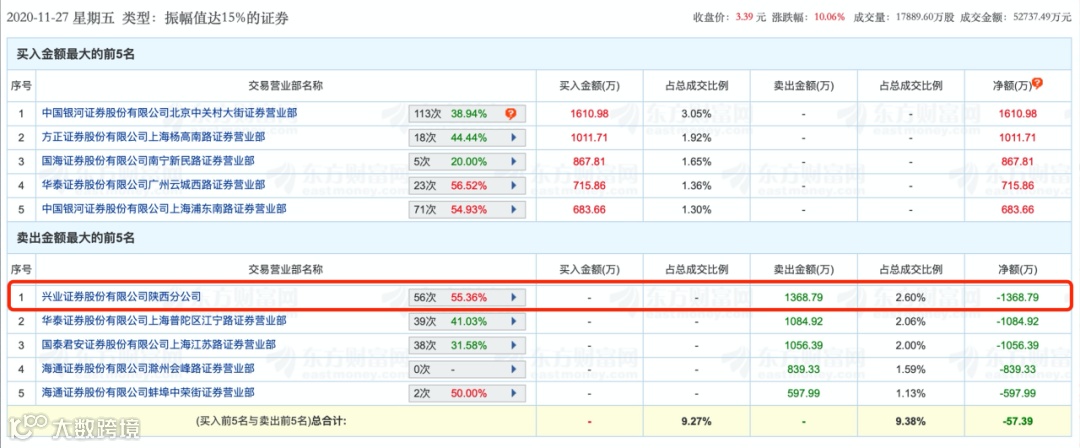This screenshot has height=448, width=1080.
Task: Click the 1.92% proportion cell
Action: (696, 137)
